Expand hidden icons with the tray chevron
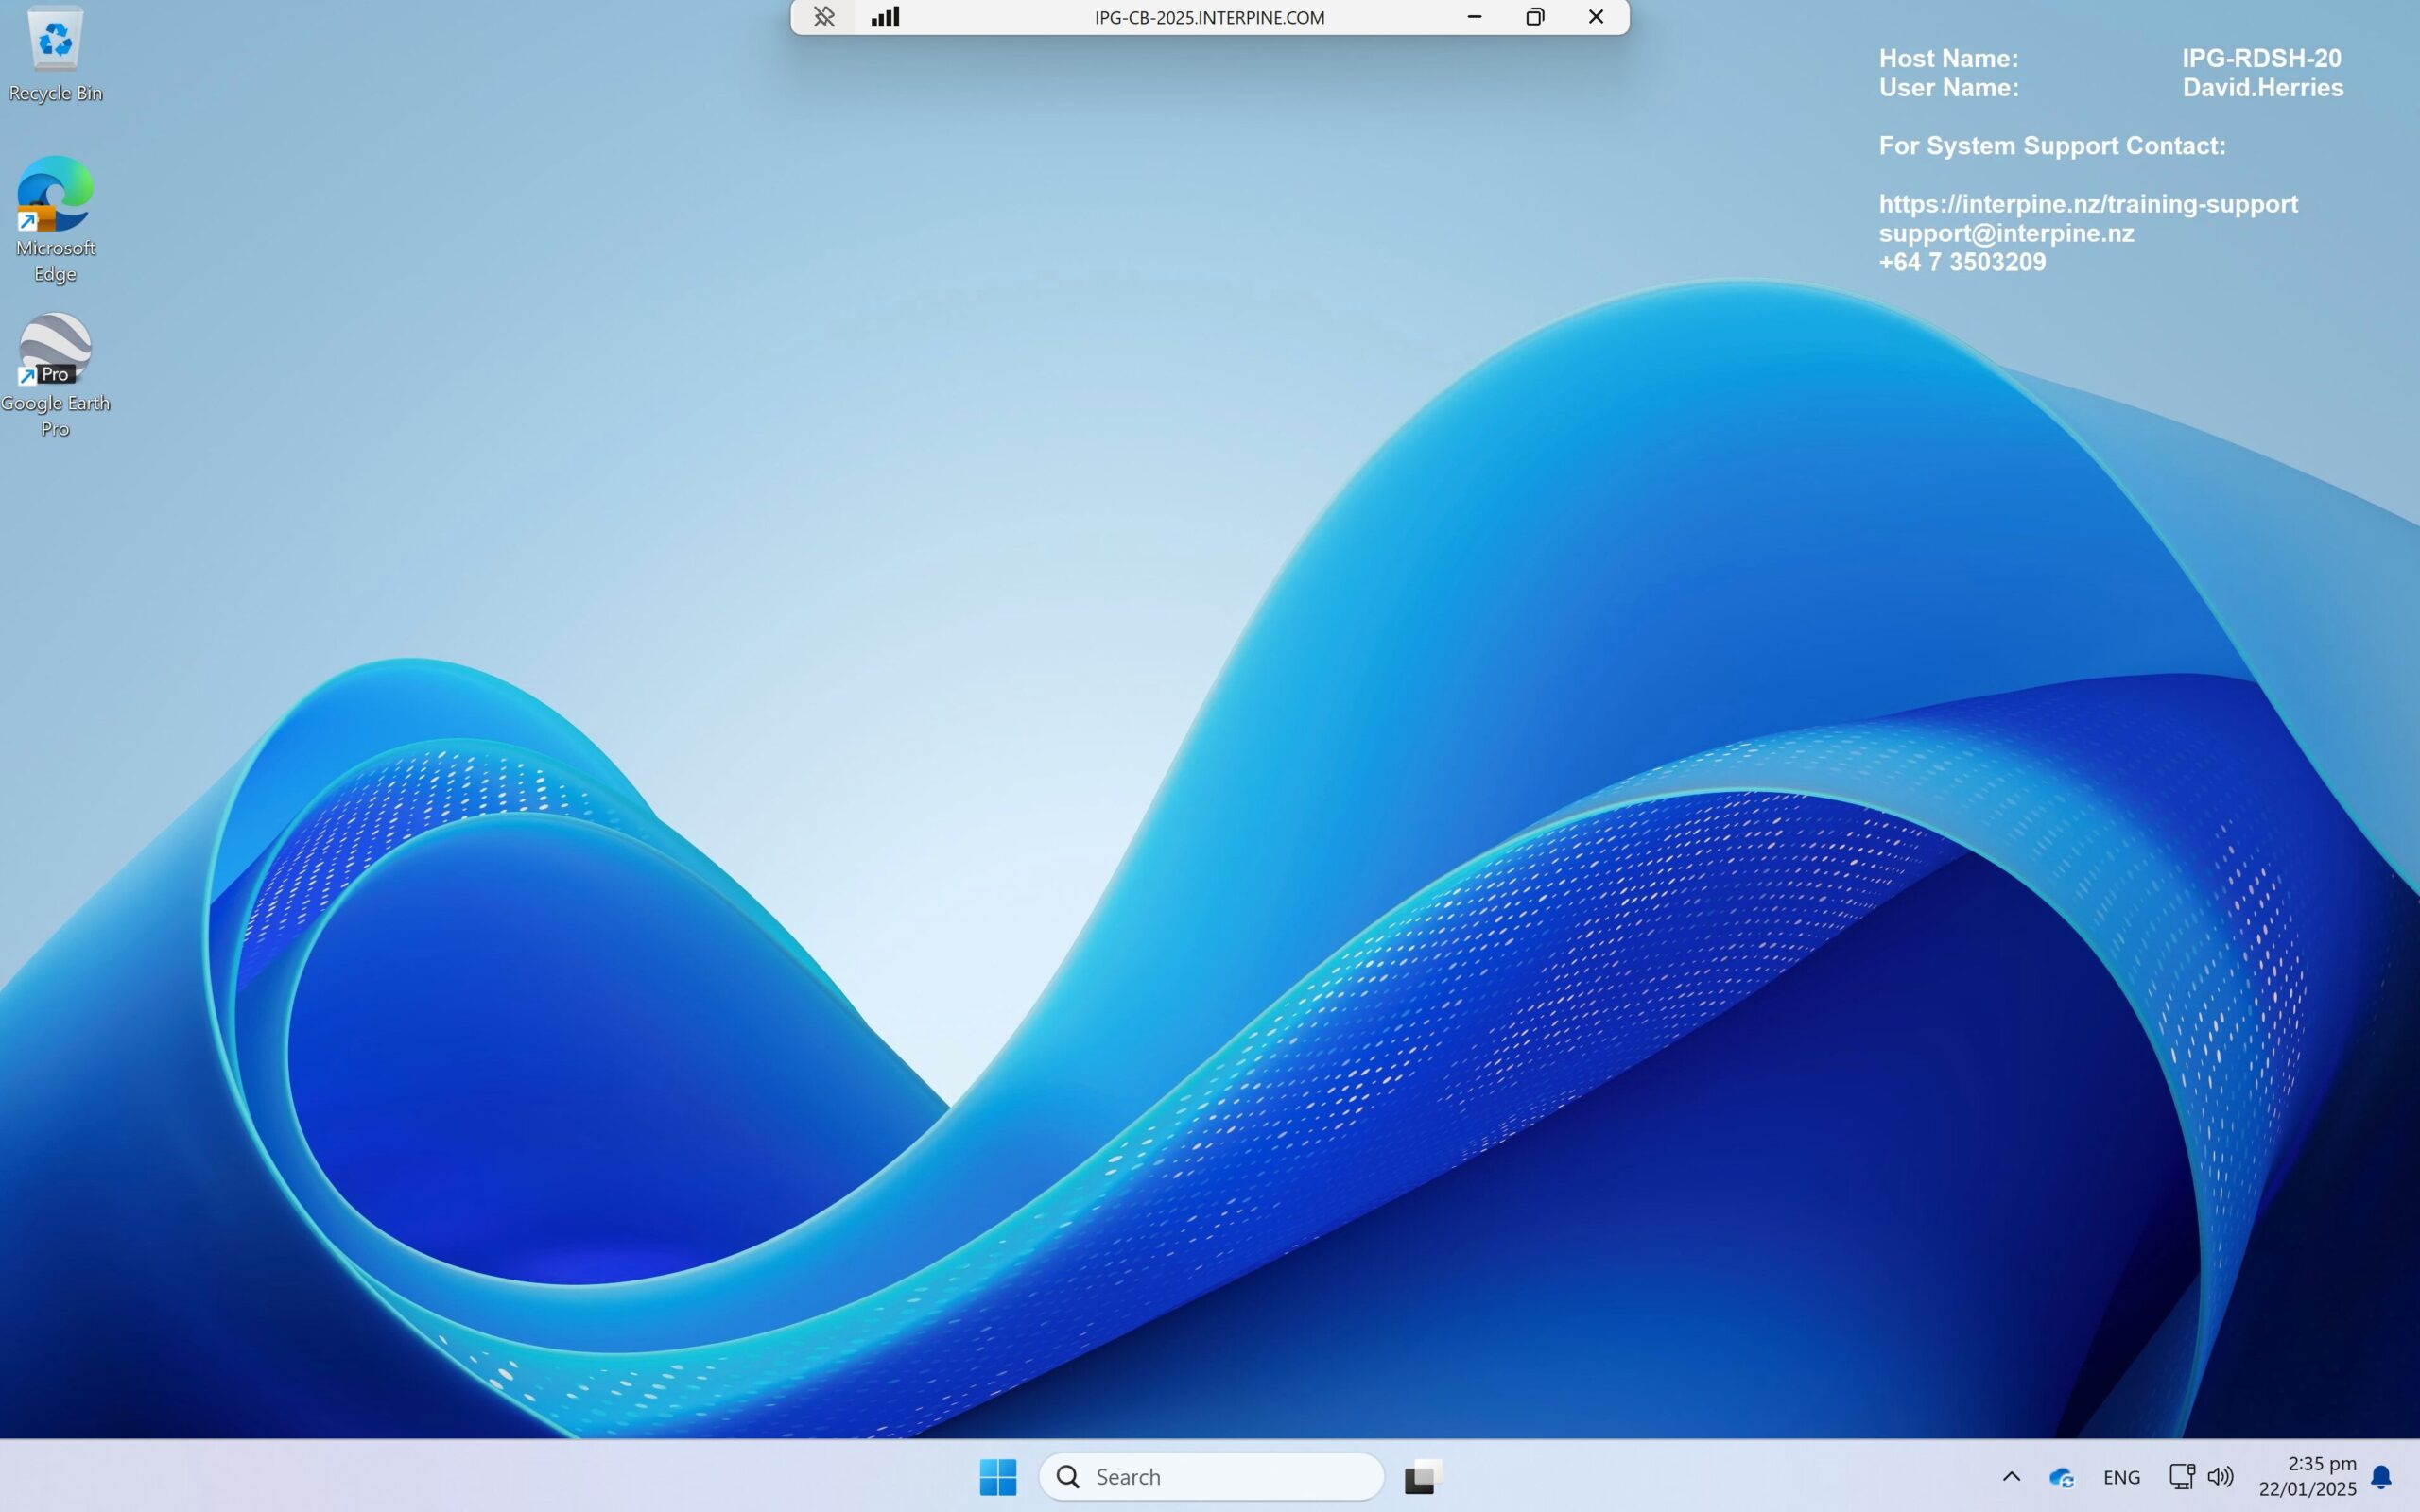 pyautogui.click(x=2011, y=1476)
